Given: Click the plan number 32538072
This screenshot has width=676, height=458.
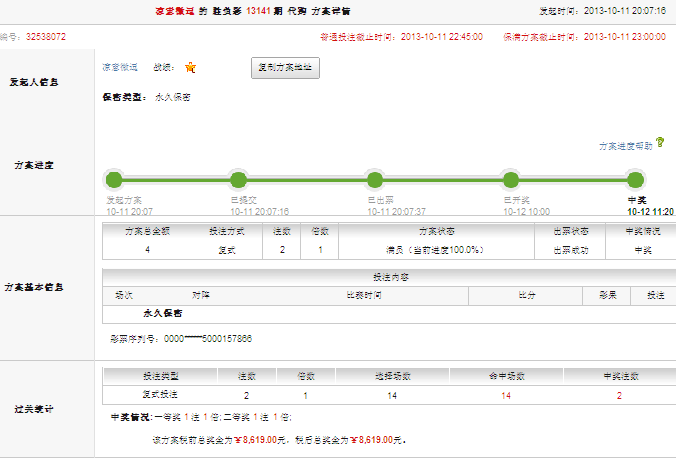Looking at the screenshot, I should [45, 36].
